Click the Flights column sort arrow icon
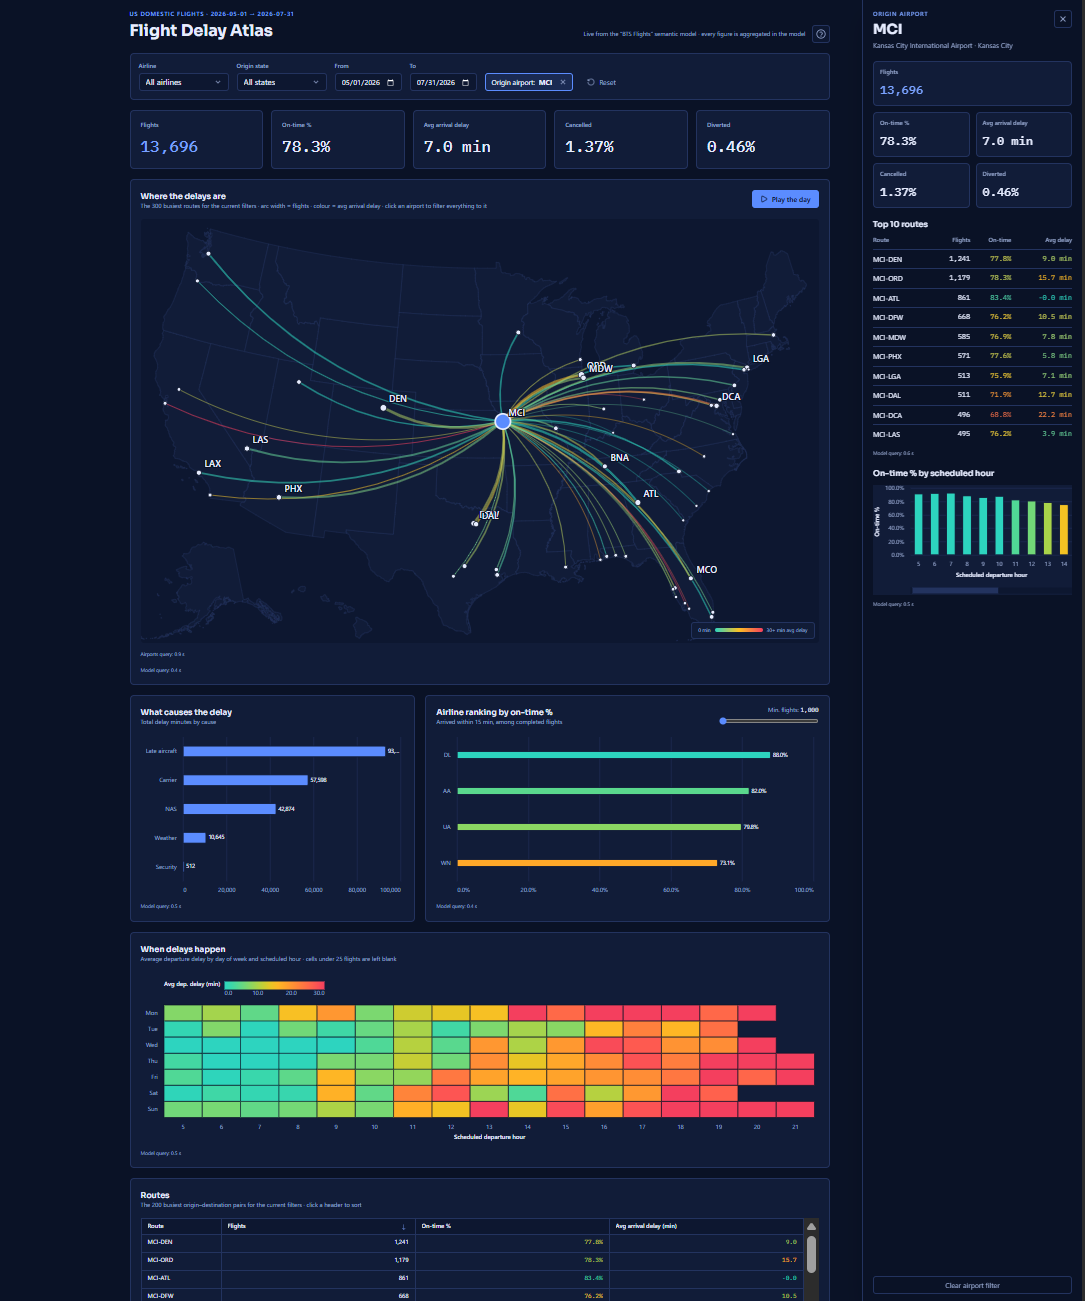Image resolution: width=1085 pixels, height=1301 pixels. [x=404, y=1226]
